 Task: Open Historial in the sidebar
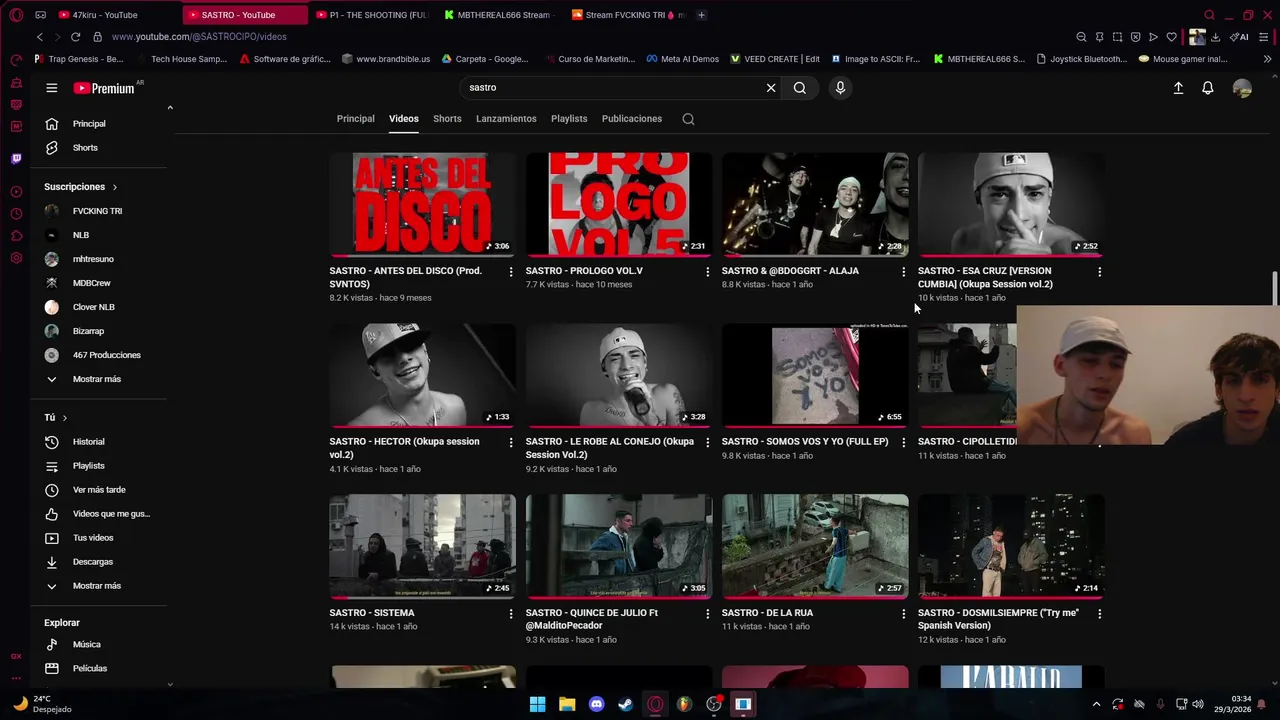pyautogui.click(x=88, y=442)
